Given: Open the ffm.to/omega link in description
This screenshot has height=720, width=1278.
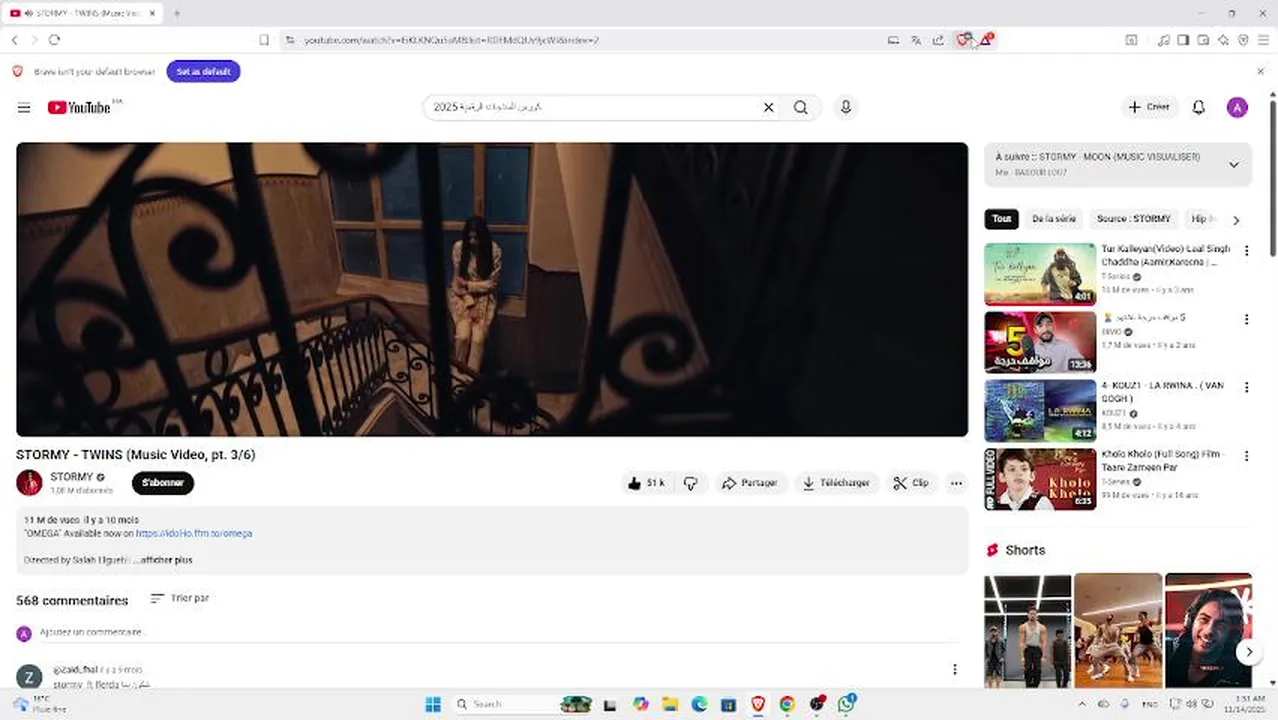Looking at the screenshot, I should pyautogui.click(x=194, y=534).
